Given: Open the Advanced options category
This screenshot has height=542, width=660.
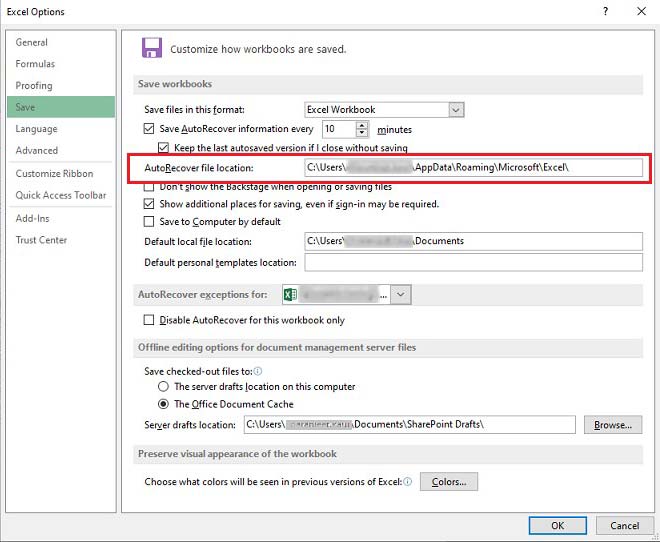Looking at the screenshot, I should tap(37, 150).
